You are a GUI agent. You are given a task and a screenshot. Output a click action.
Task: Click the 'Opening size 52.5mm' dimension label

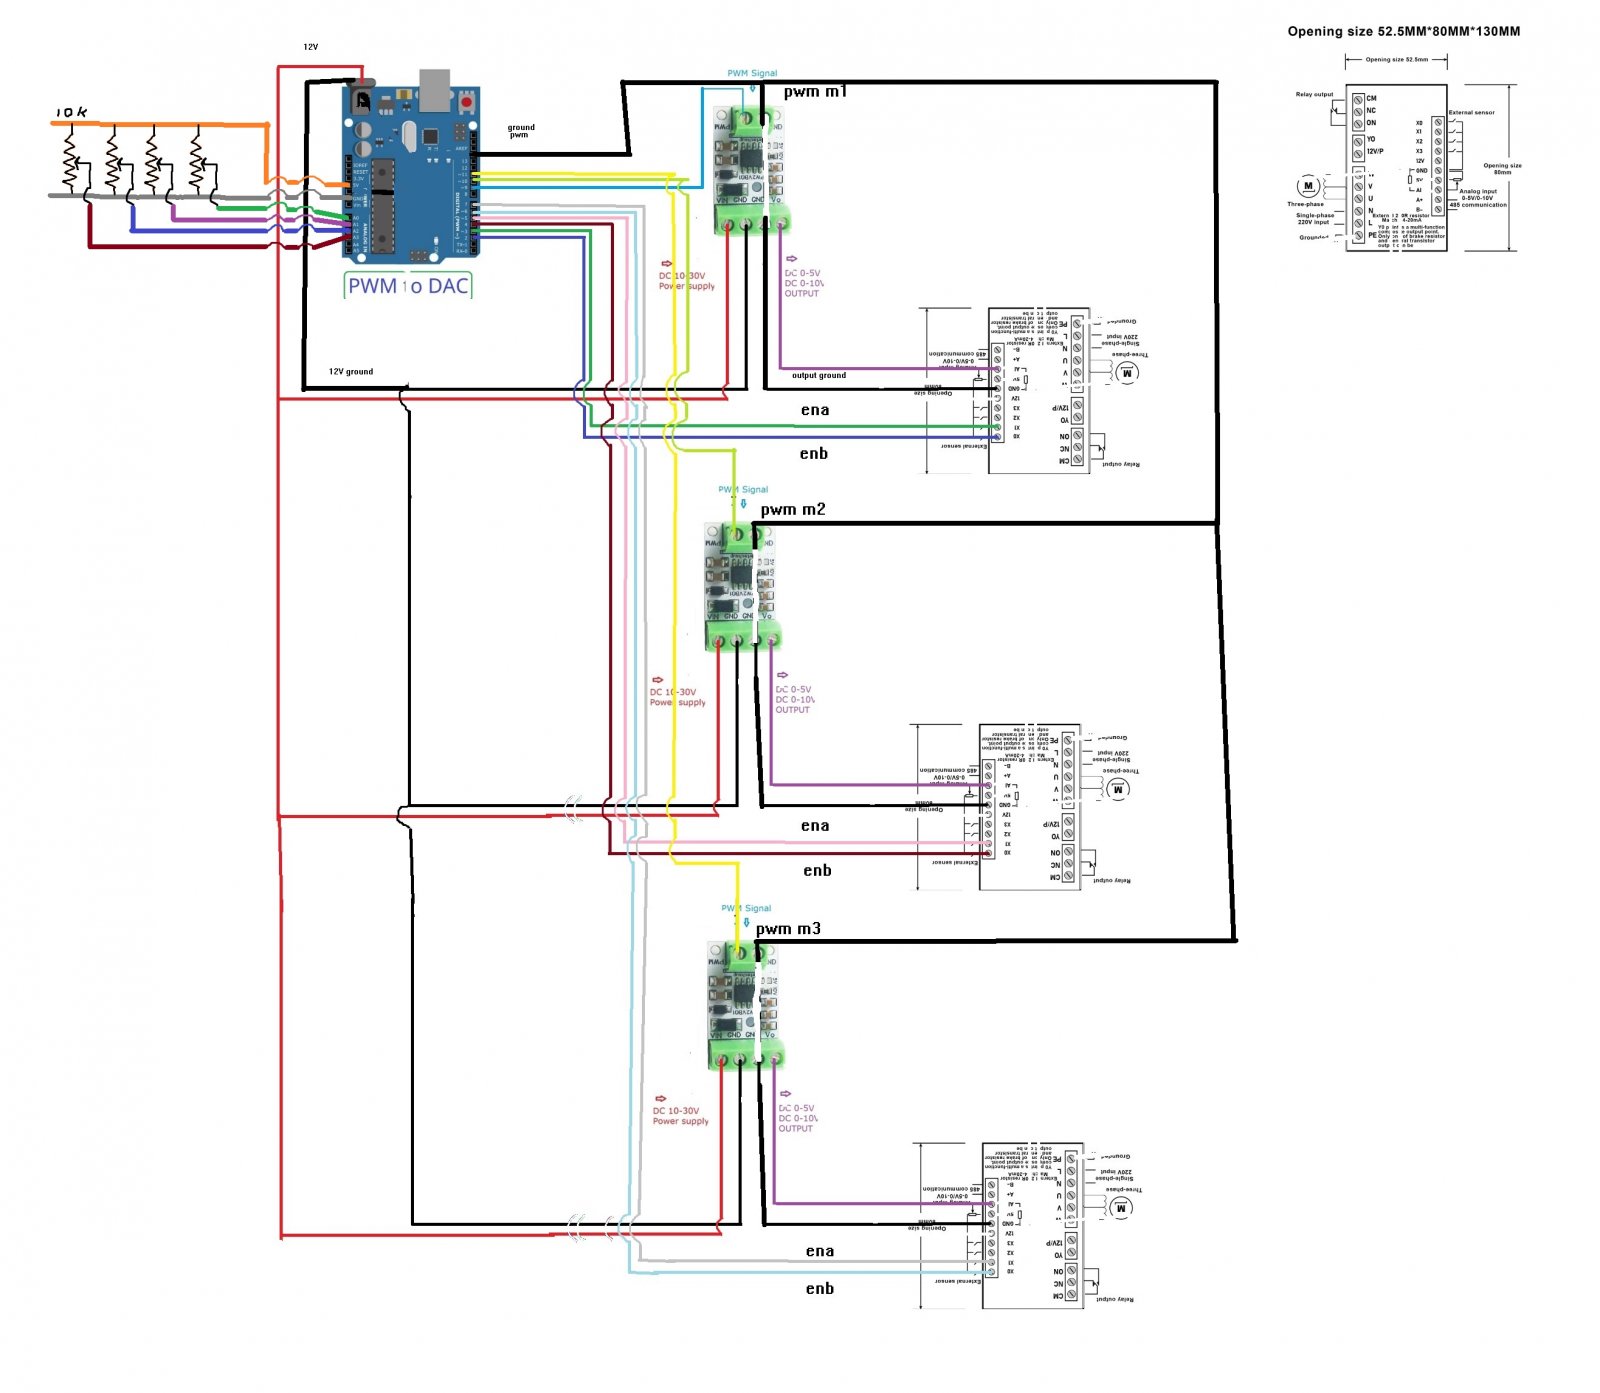point(1397,59)
